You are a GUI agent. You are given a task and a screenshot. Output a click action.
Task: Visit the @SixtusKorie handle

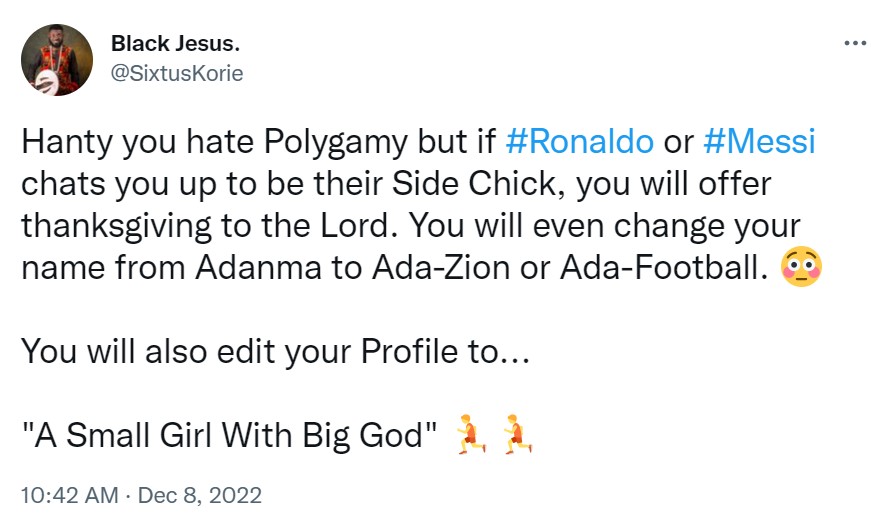click(177, 74)
